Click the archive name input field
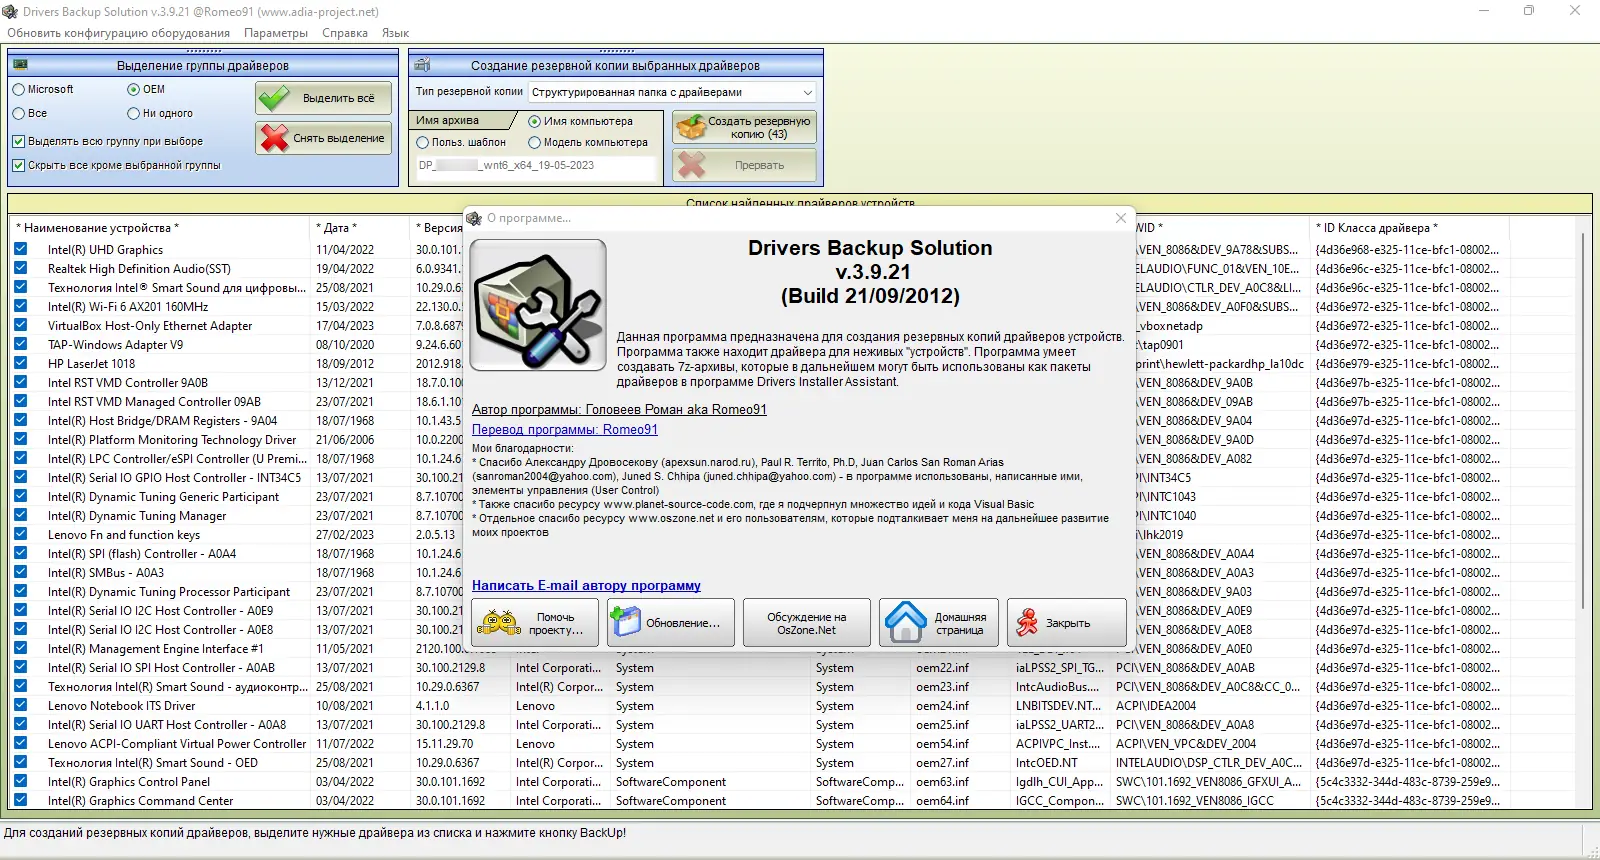Screen dimensions: 1600x860 [x=536, y=166]
